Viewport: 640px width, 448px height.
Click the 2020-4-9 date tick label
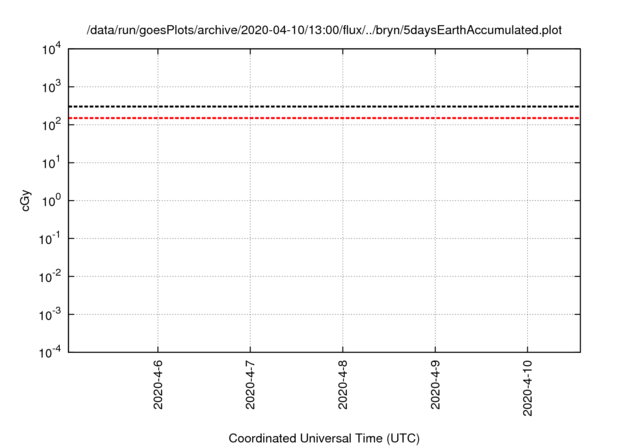(435, 385)
